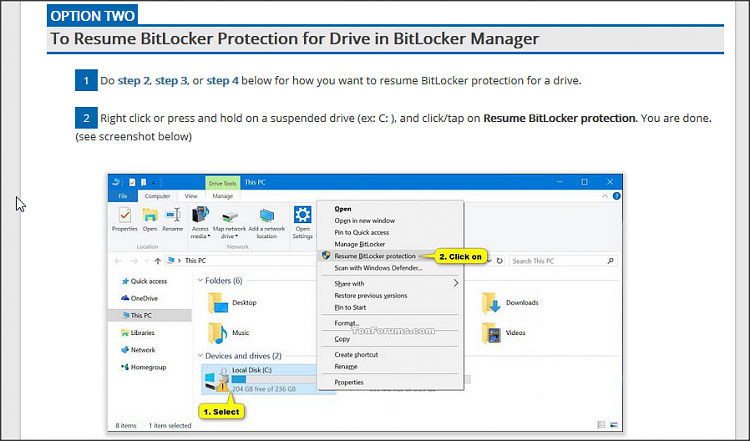Image resolution: width=750 pixels, height=441 pixels.
Task: Click the details view icon in status bar
Action: (601, 425)
